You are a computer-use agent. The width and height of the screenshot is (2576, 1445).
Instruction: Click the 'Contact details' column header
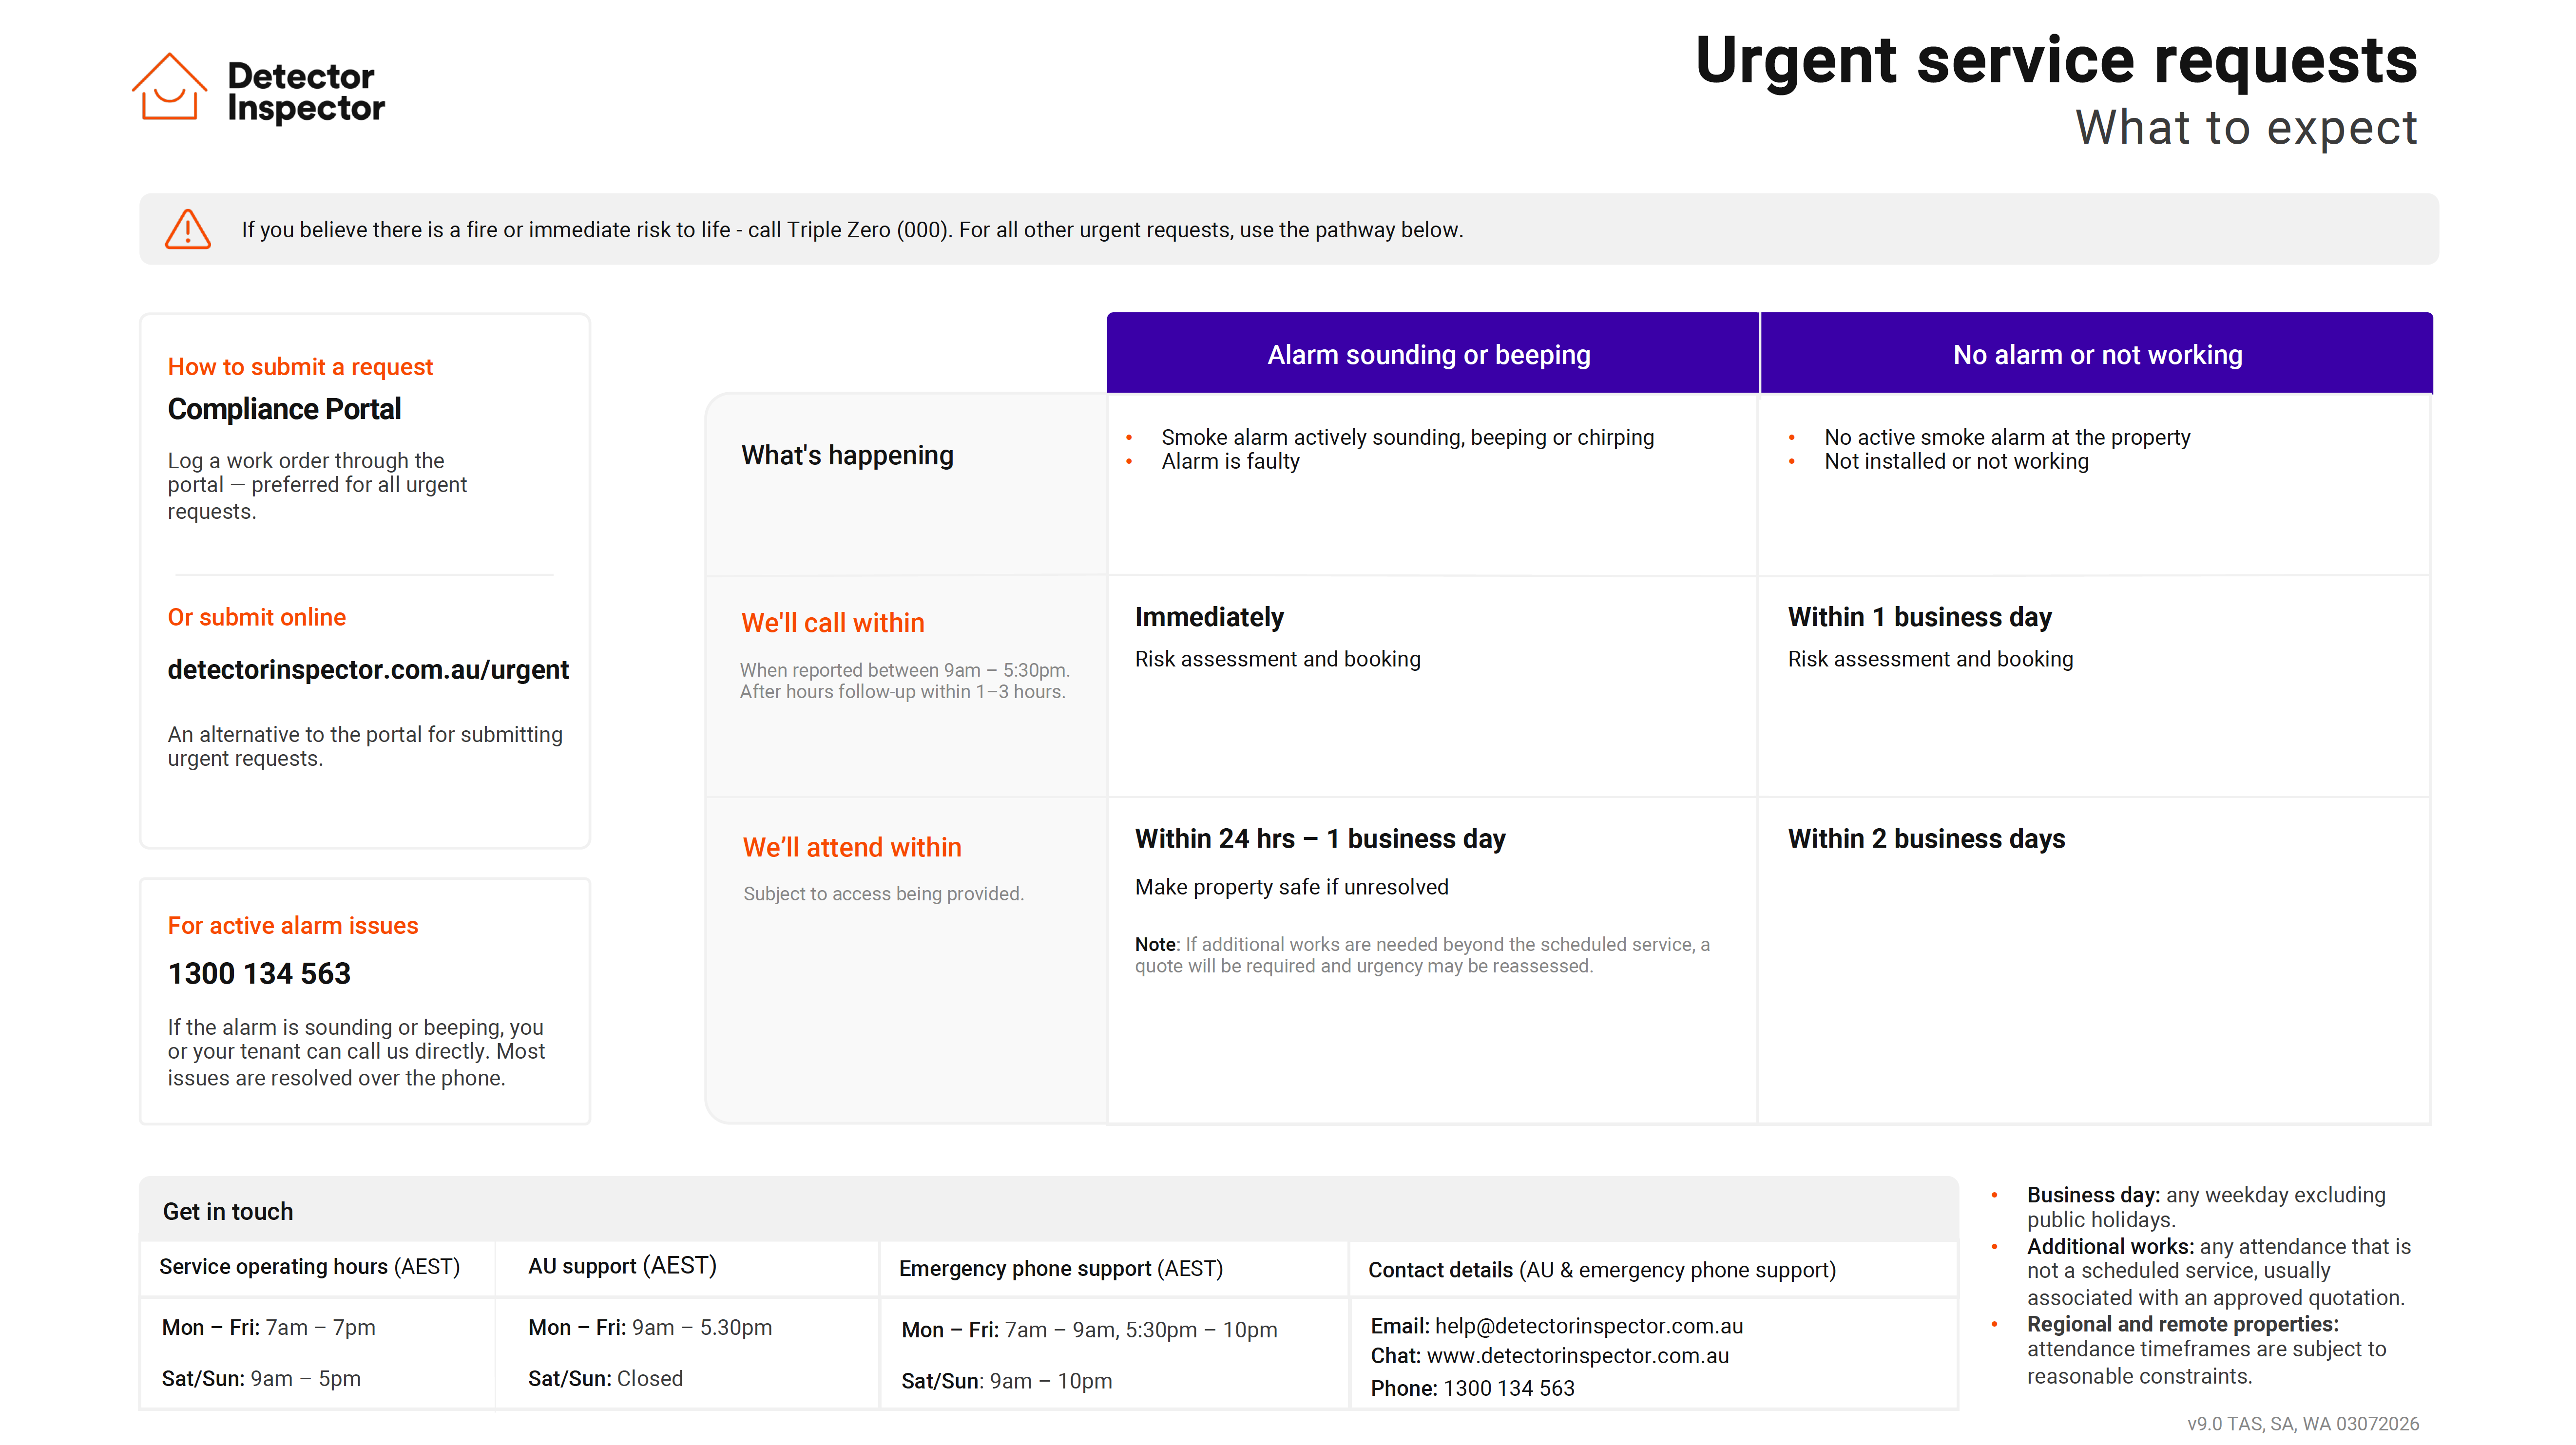tap(1602, 1270)
